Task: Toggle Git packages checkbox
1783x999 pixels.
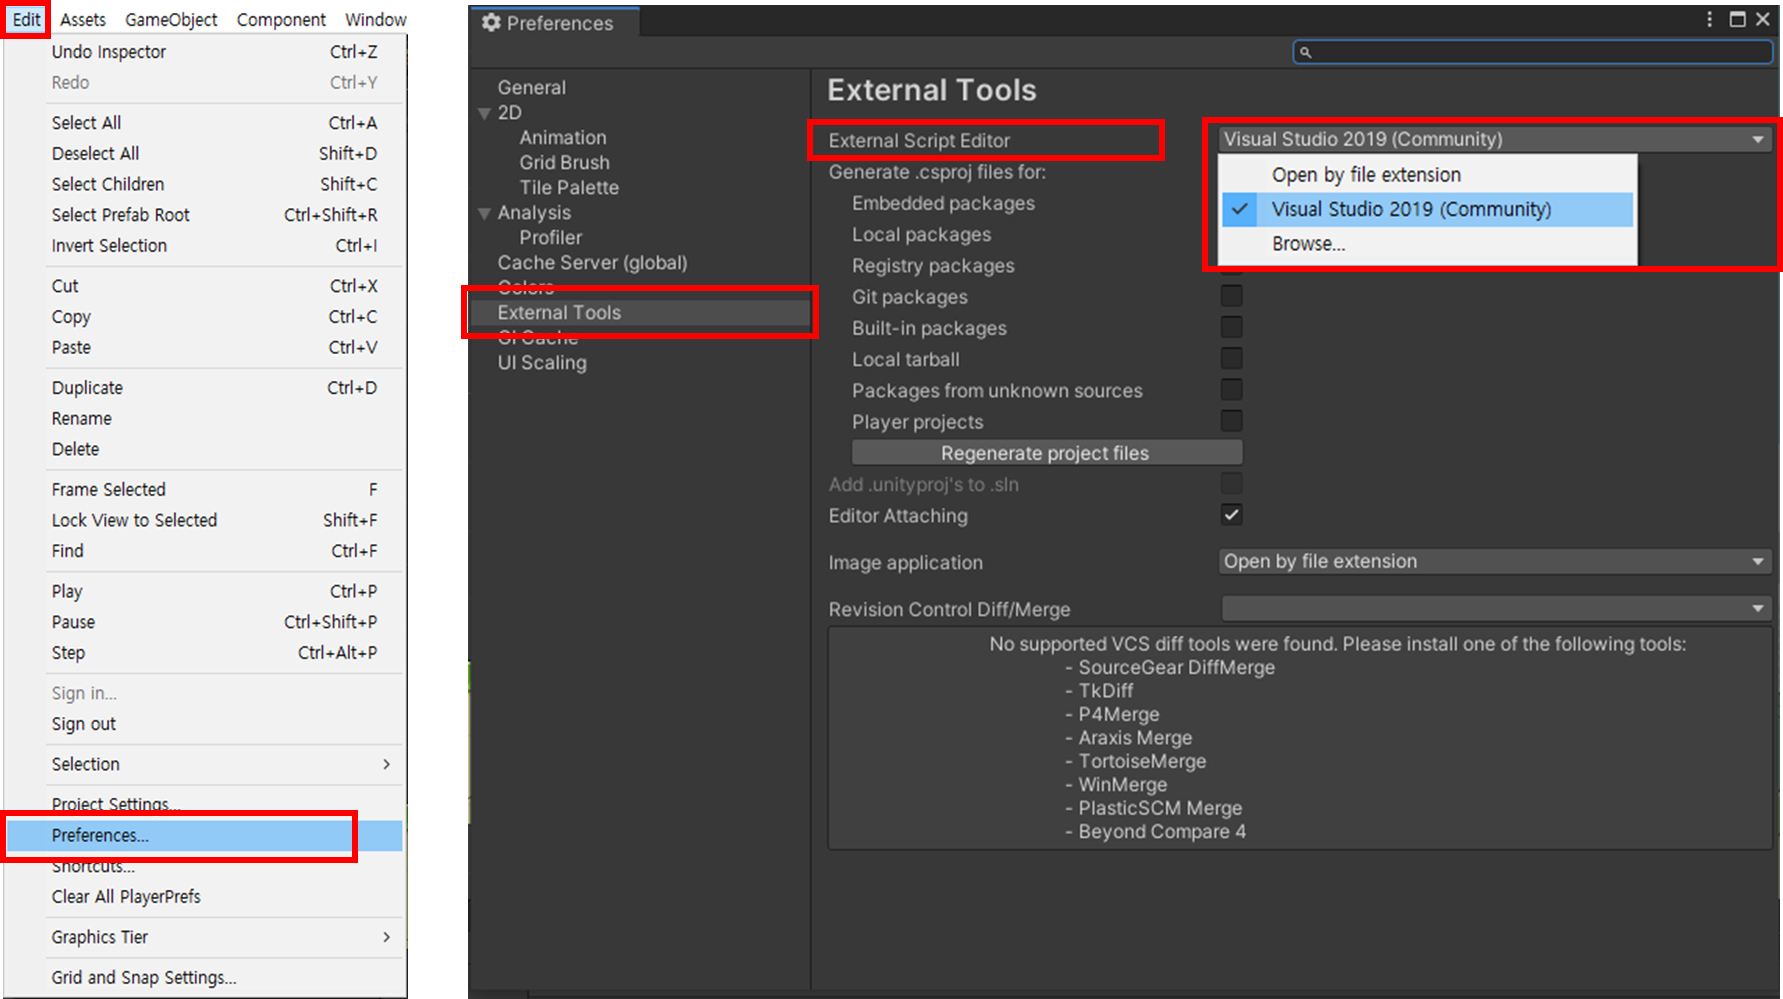Action: pos(1232,296)
